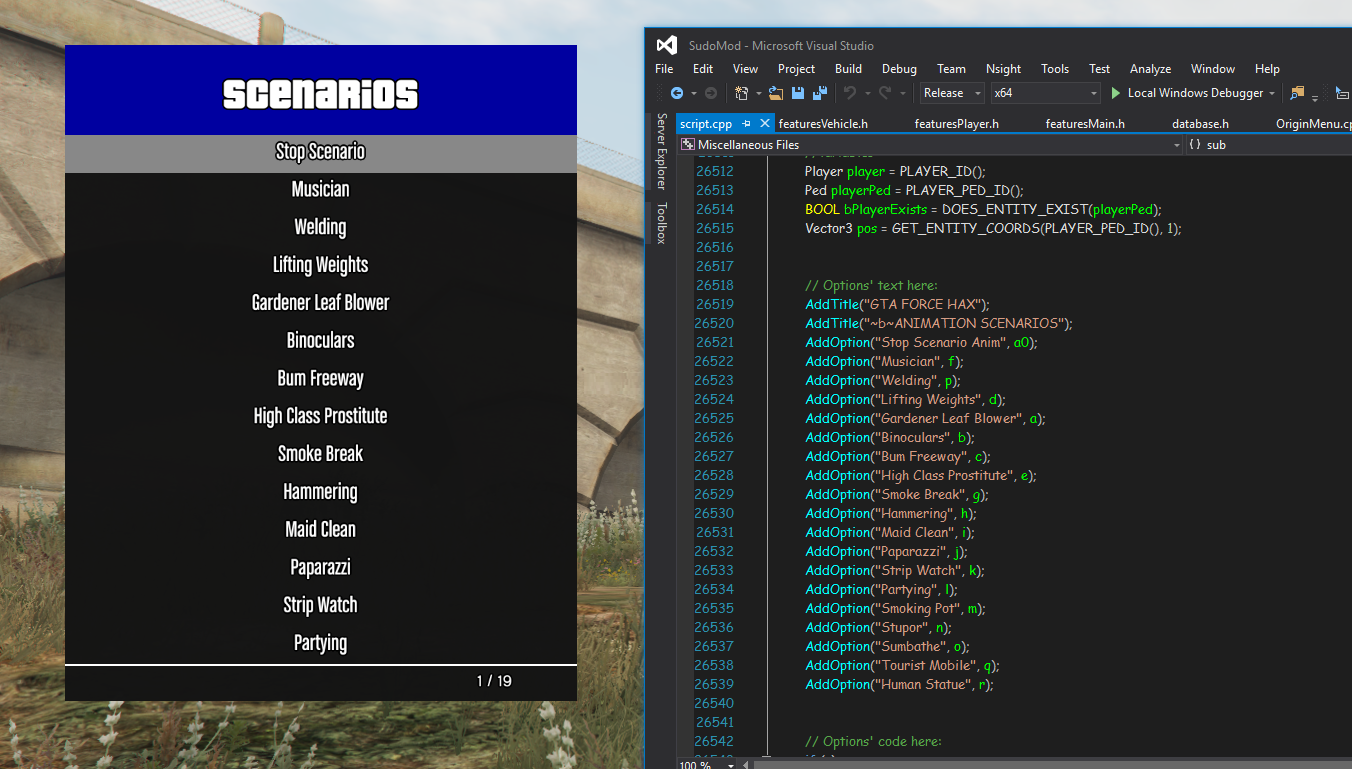Open the View menu
Screen dimensions: 1352x769
click(745, 69)
